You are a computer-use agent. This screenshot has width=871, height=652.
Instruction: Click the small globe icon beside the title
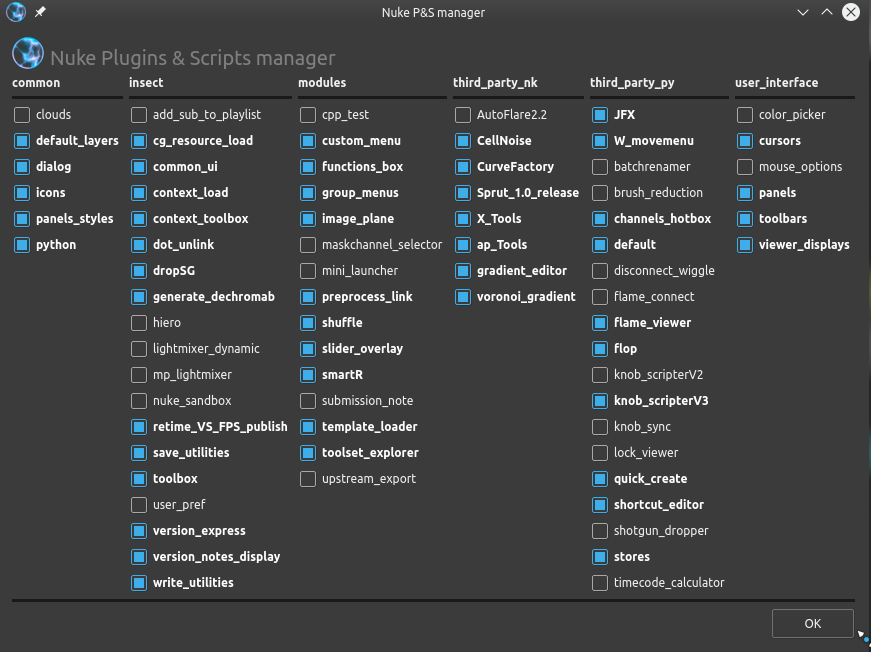[x=15, y=12]
